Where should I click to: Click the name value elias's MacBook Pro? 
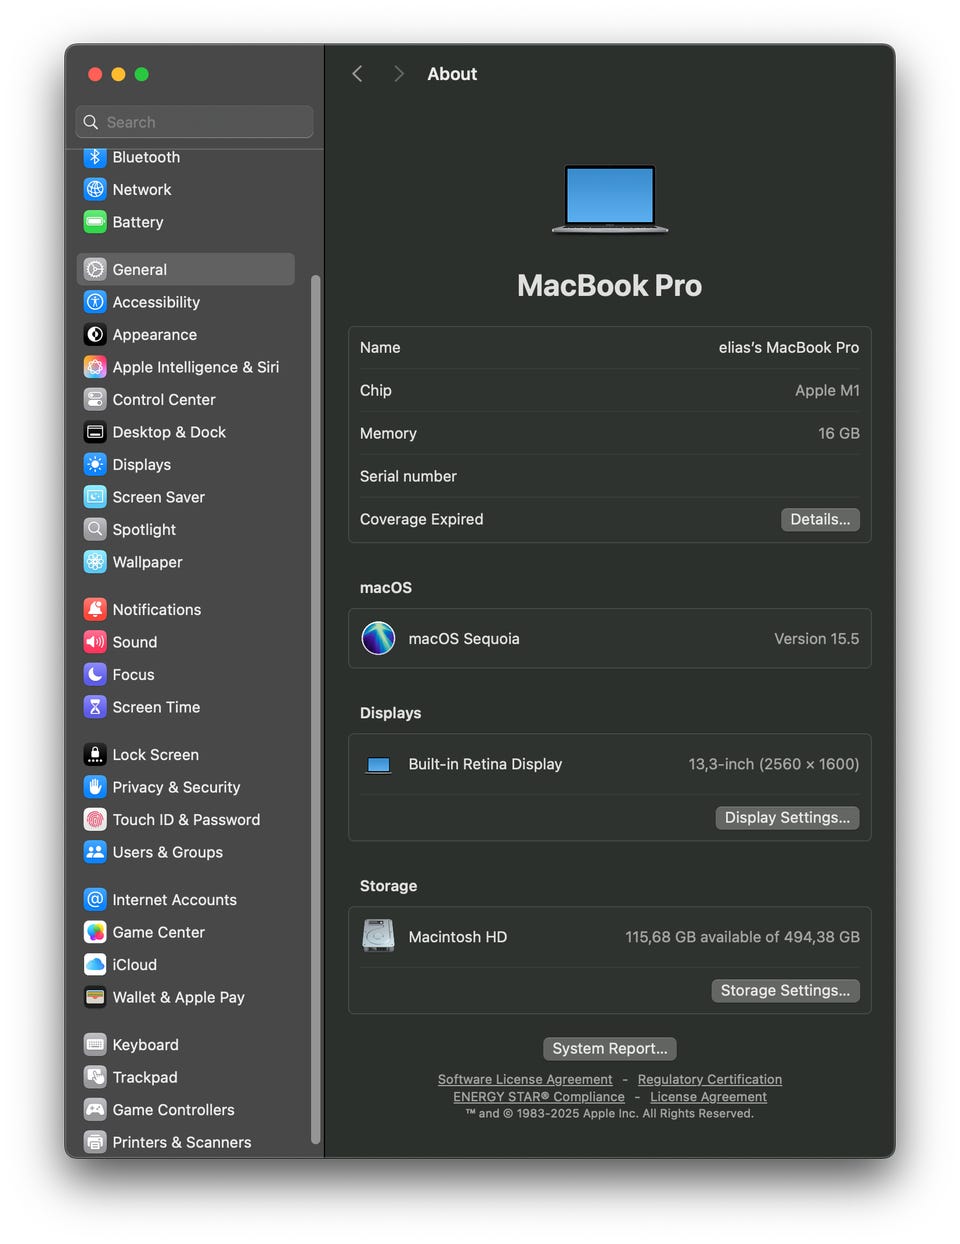tap(789, 347)
